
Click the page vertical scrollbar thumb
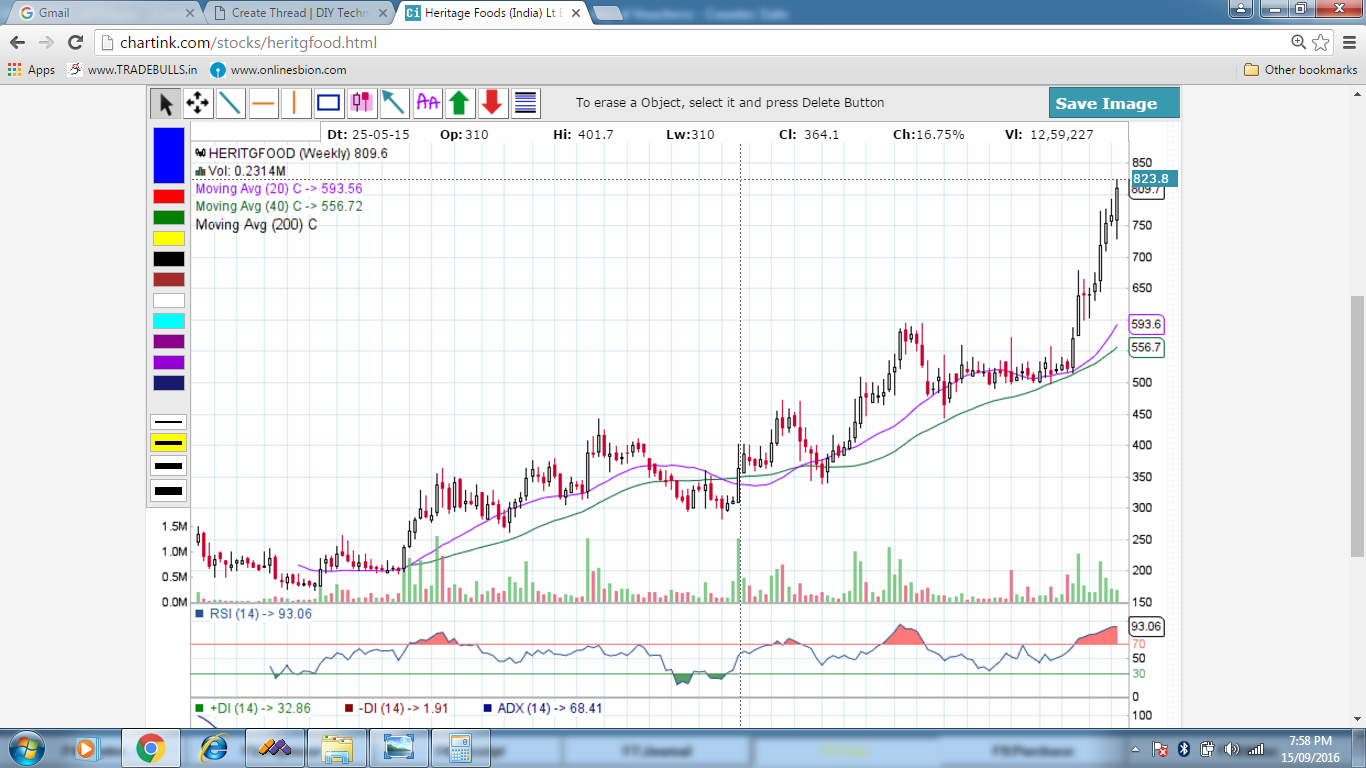tap(1357, 426)
